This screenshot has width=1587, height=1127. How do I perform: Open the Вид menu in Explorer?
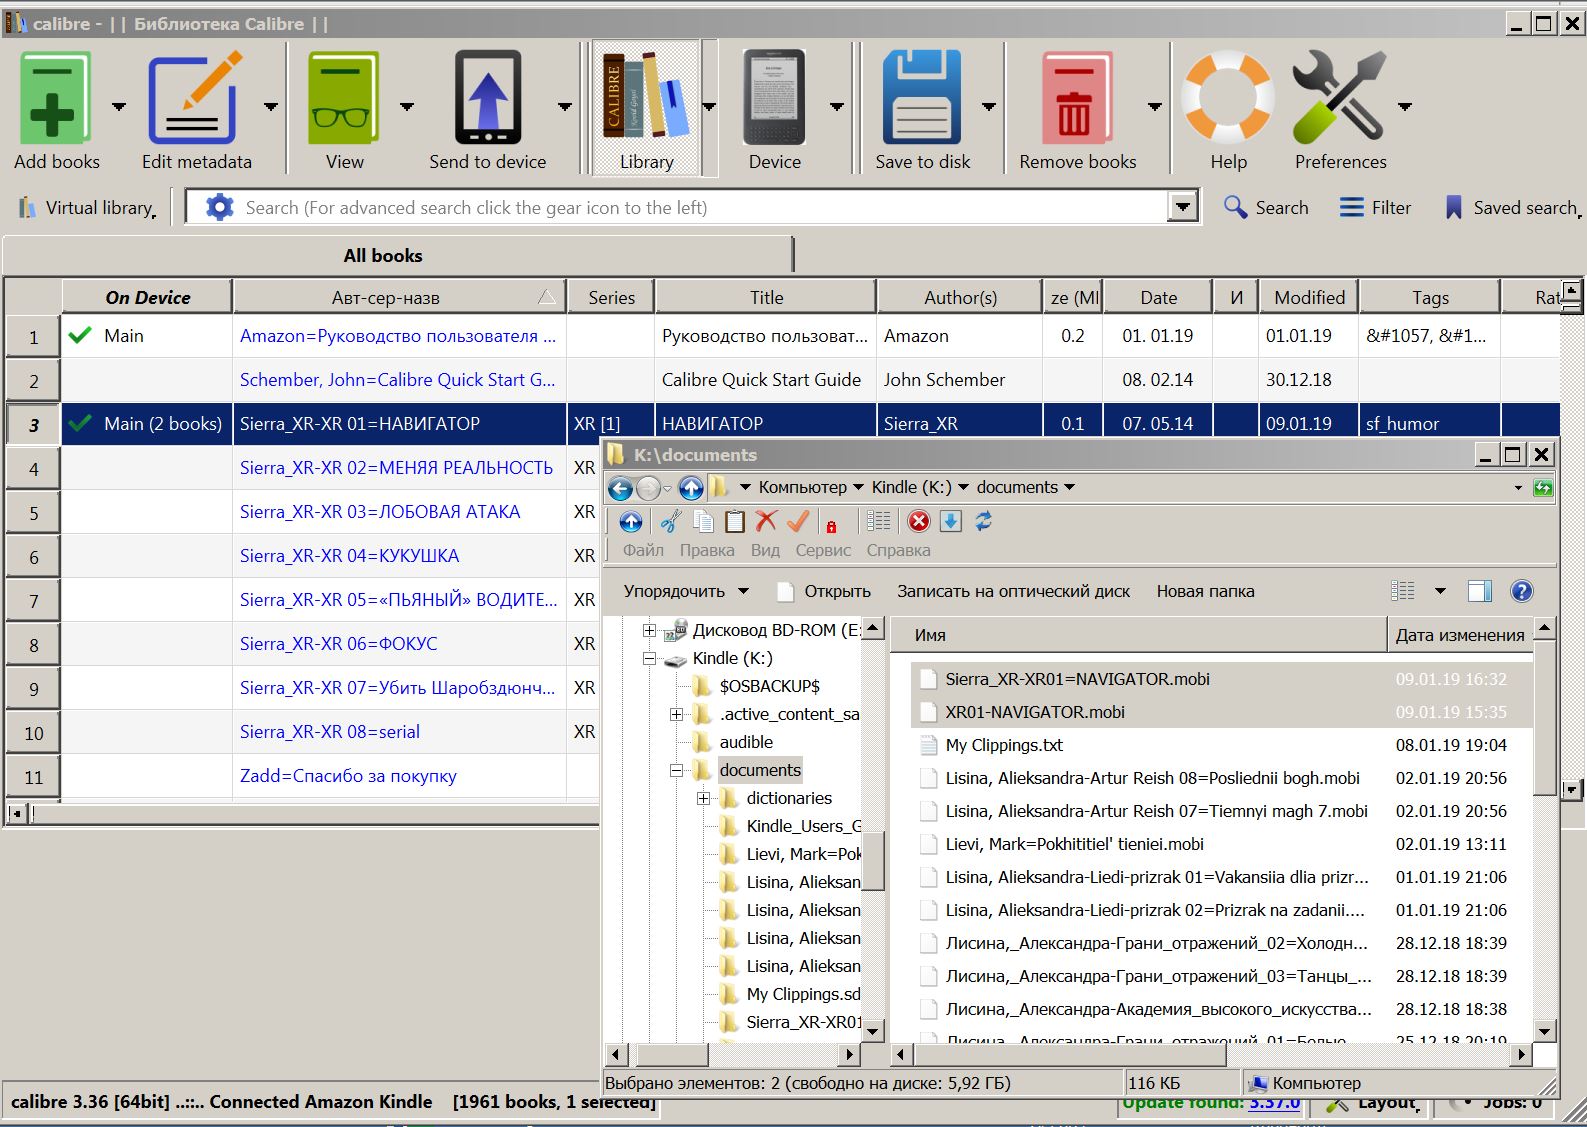tap(765, 550)
